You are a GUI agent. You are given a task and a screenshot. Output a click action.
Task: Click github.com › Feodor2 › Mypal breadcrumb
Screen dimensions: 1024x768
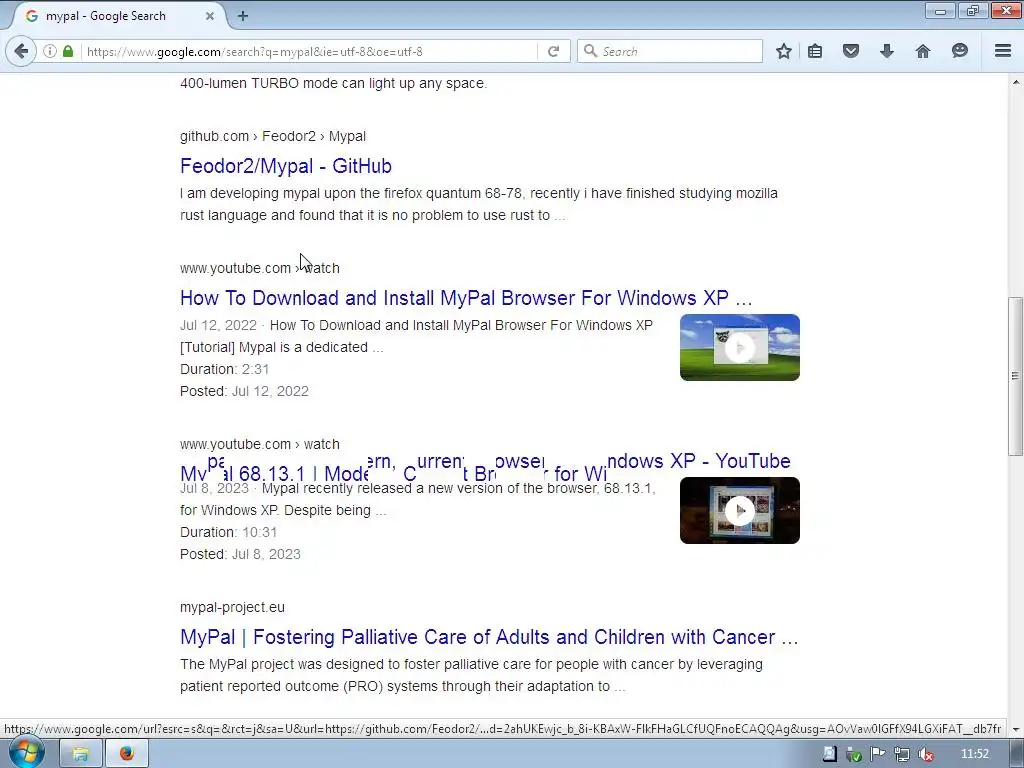coord(272,136)
